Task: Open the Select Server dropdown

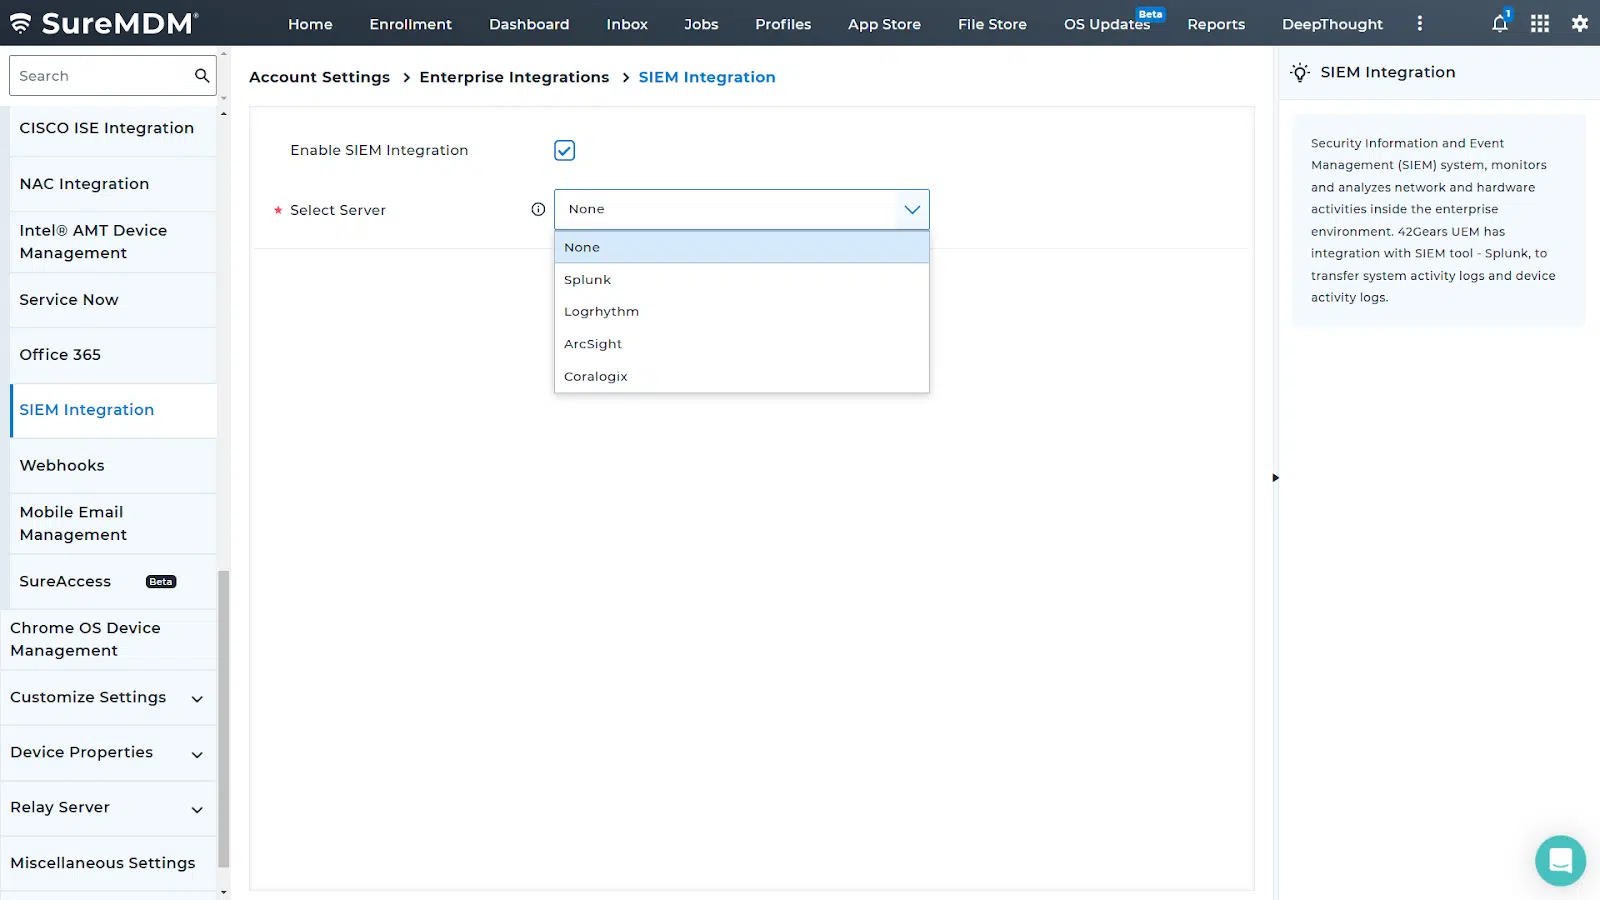Action: point(742,209)
